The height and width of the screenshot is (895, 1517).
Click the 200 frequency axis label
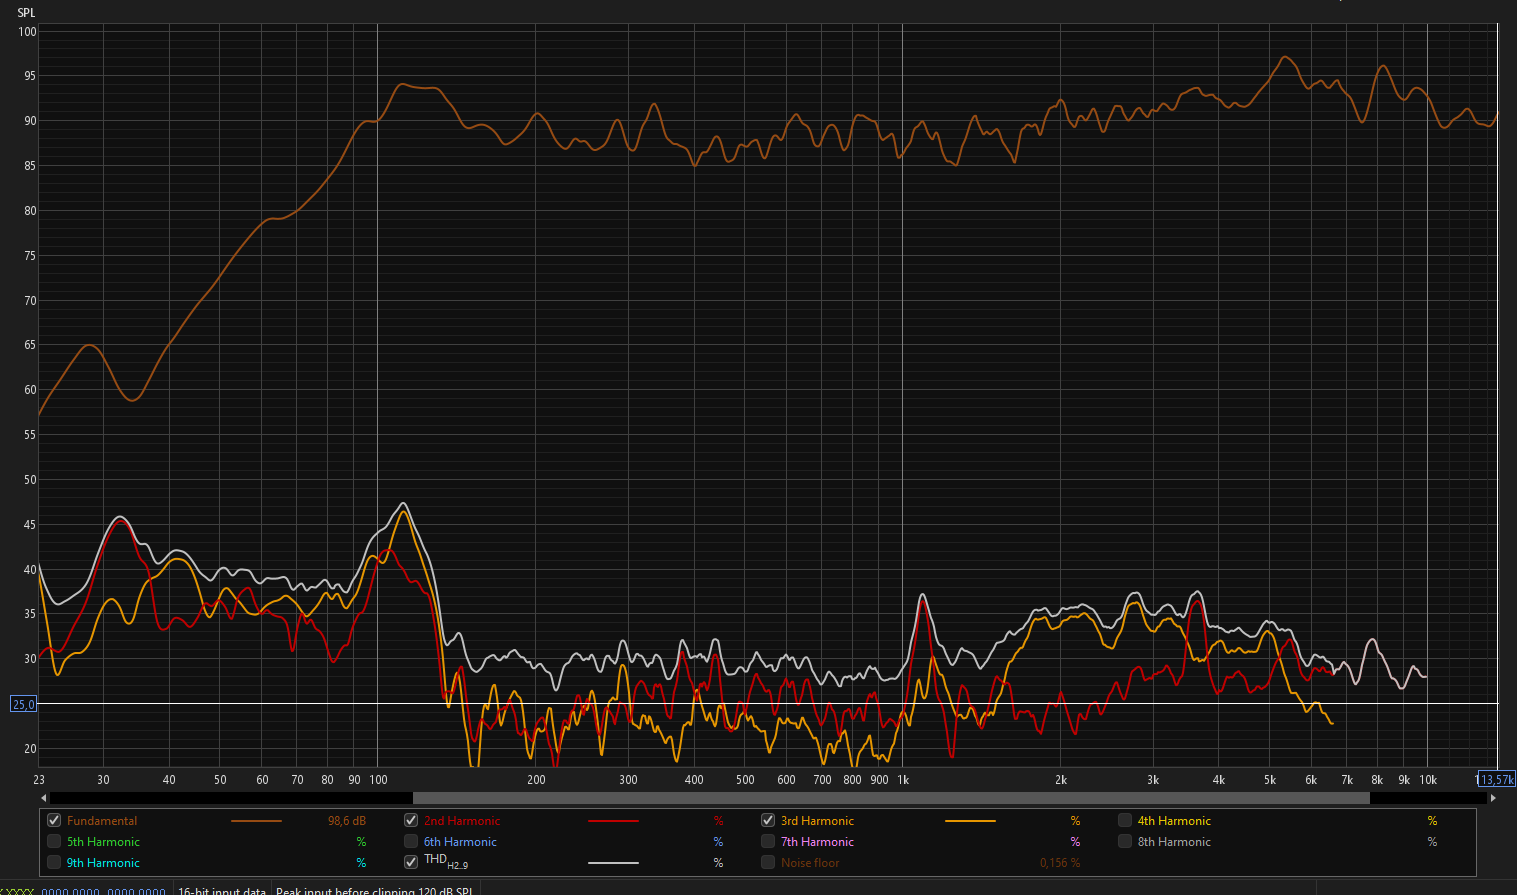[x=536, y=780]
